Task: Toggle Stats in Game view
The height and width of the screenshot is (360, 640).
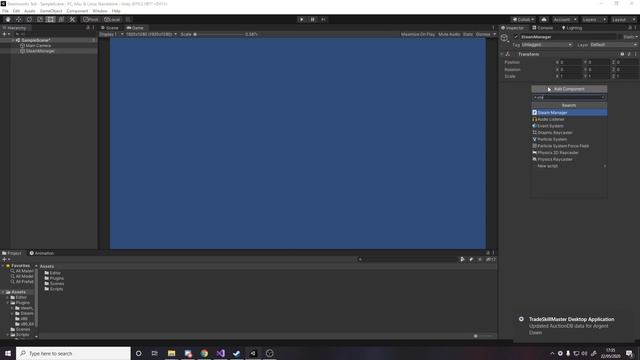Action: pyautogui.click(x=468, y=34)
